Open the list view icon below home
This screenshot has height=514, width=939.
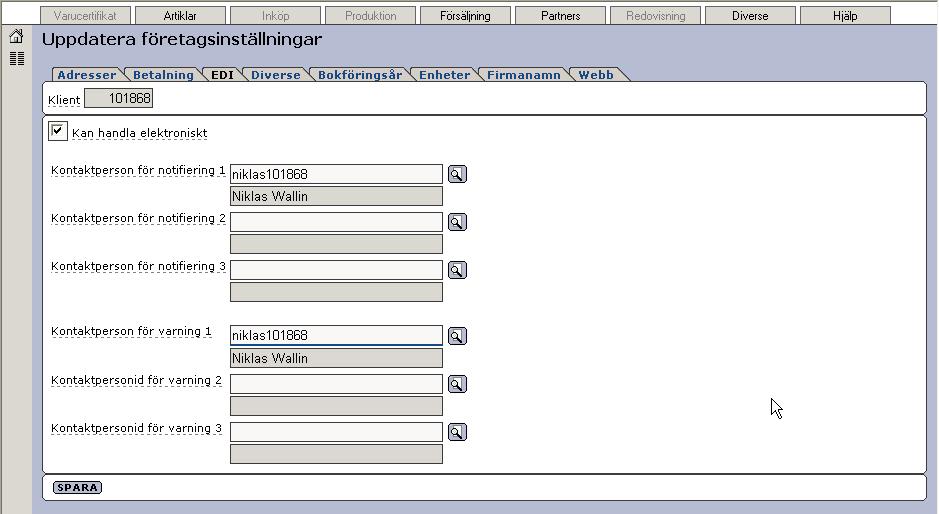(17, 59)
